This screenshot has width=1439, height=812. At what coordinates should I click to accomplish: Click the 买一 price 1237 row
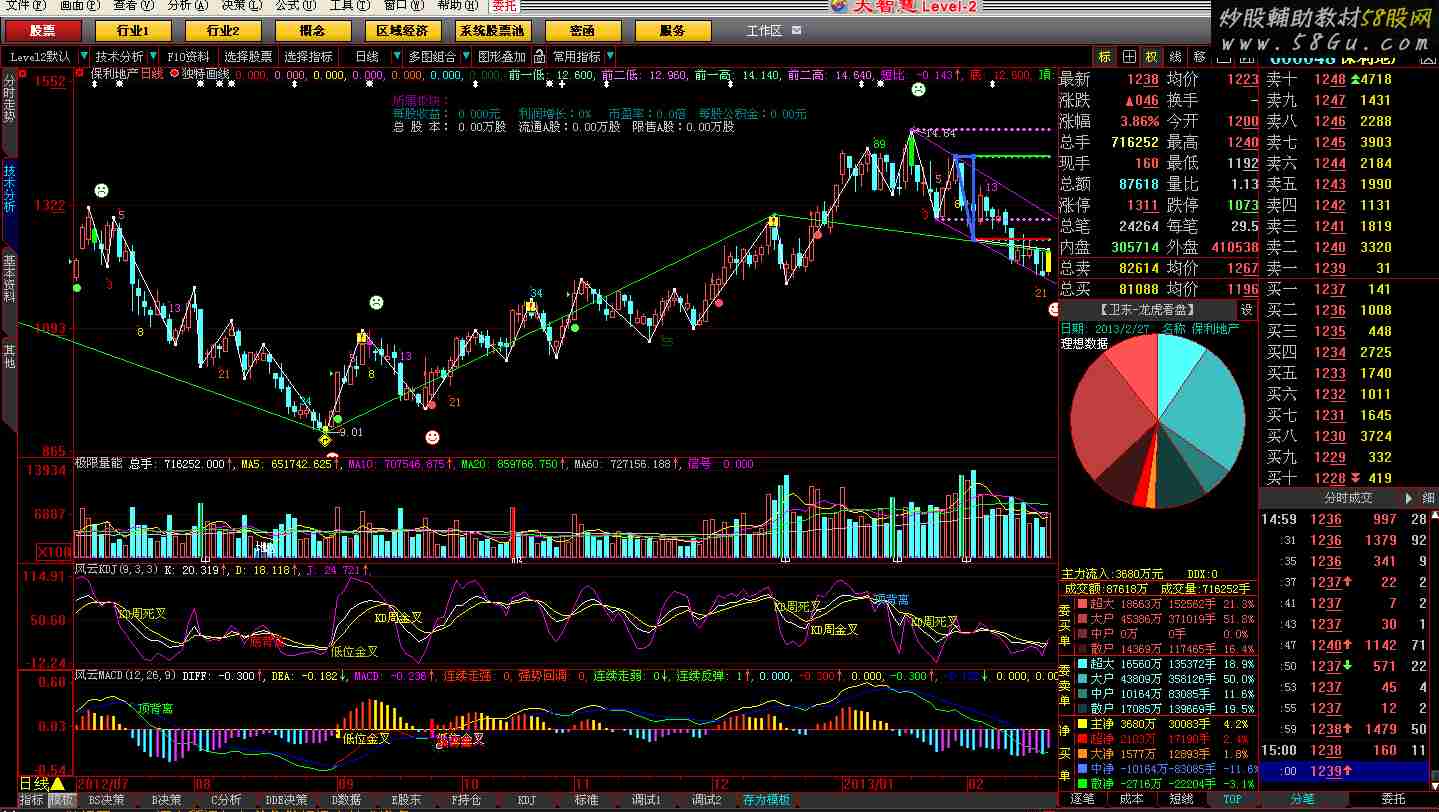(x=1348, y=289)
